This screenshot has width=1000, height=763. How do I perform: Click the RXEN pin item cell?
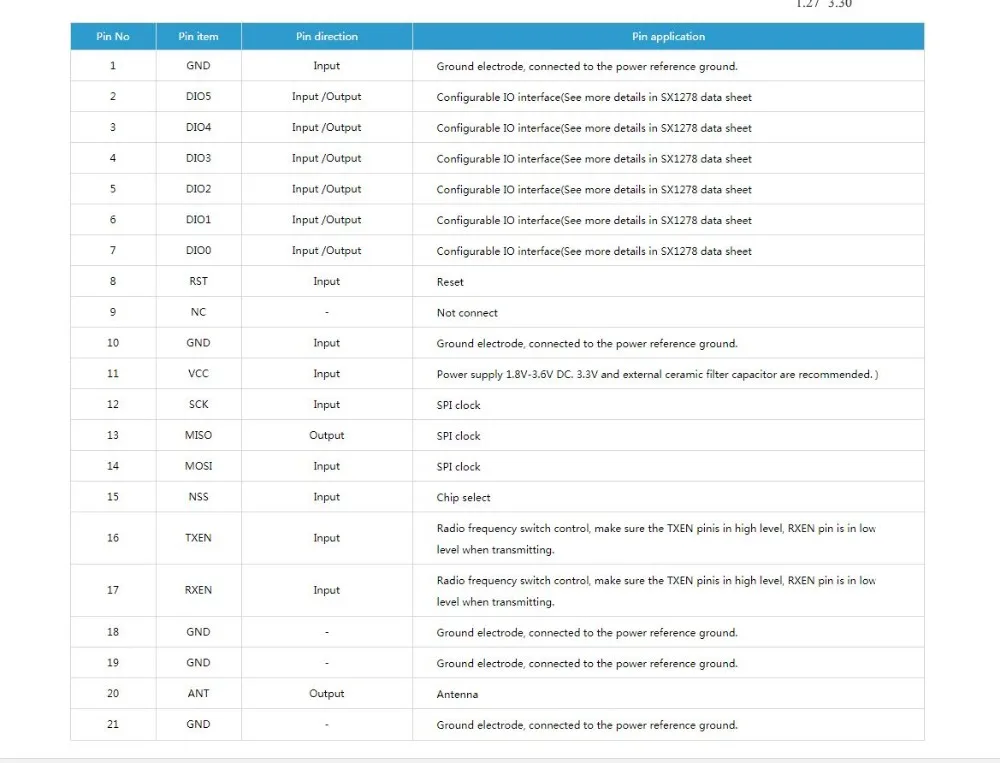pyautogui.click(x=198, y=590)
